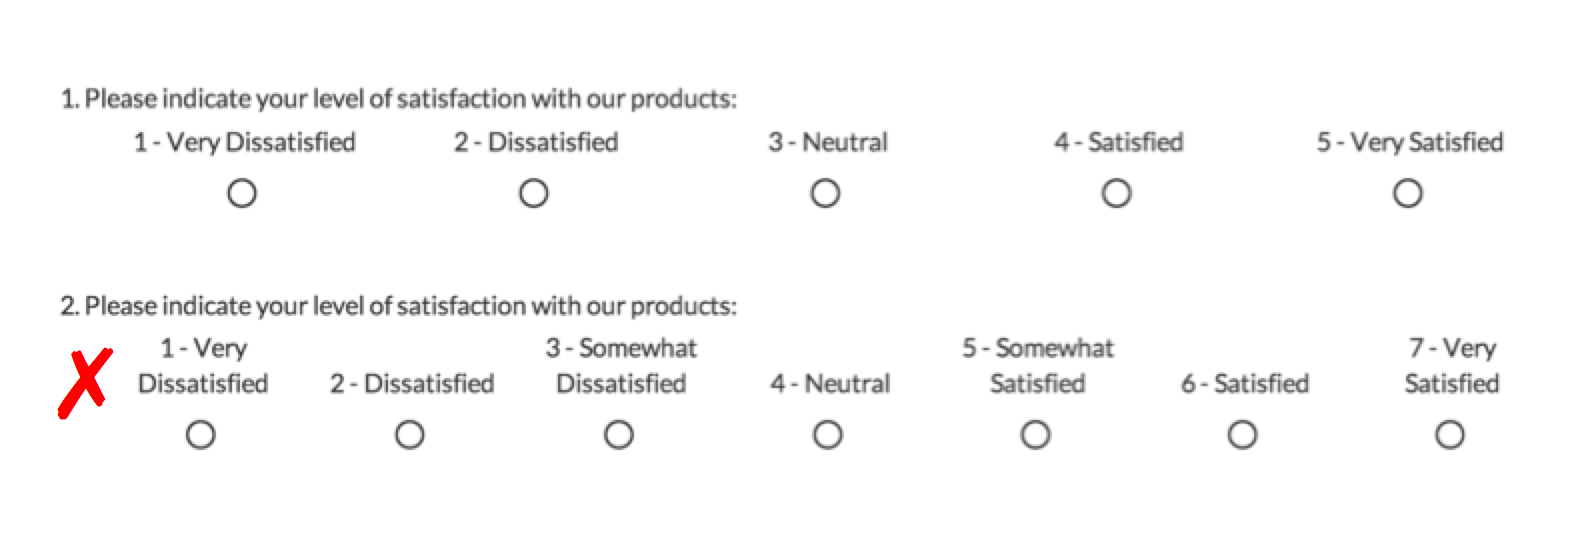Select 4 - Neutral radio in question 2
Screen dimensions: 1588x554
point(828,435)
